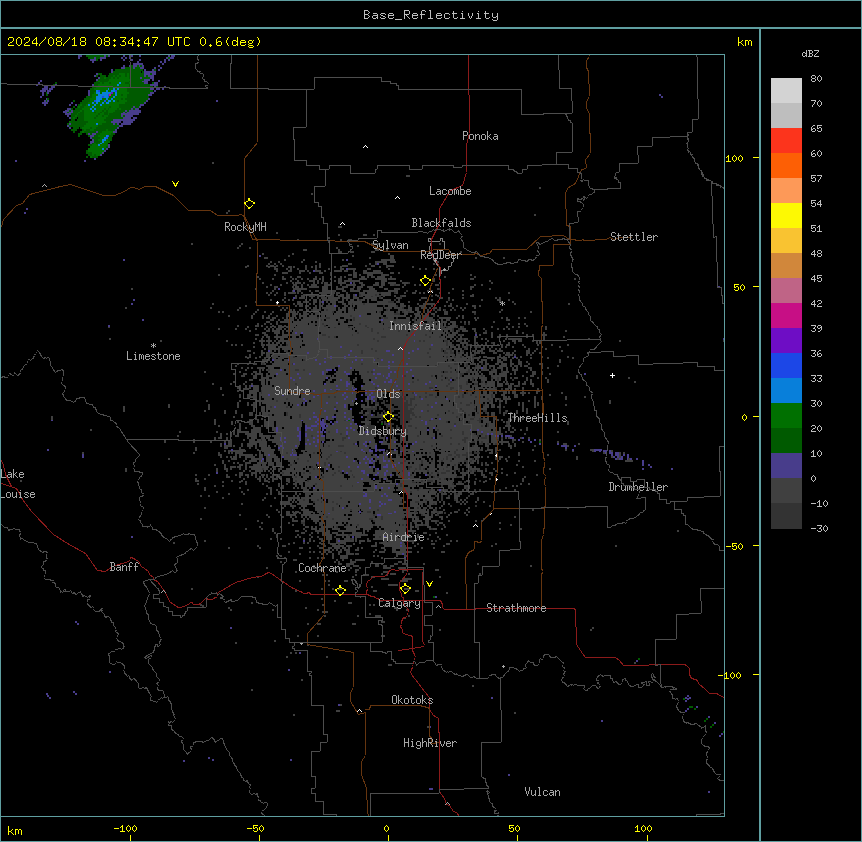
Task: Click the RedDeer city label
Action: click(x=440, y=255)
